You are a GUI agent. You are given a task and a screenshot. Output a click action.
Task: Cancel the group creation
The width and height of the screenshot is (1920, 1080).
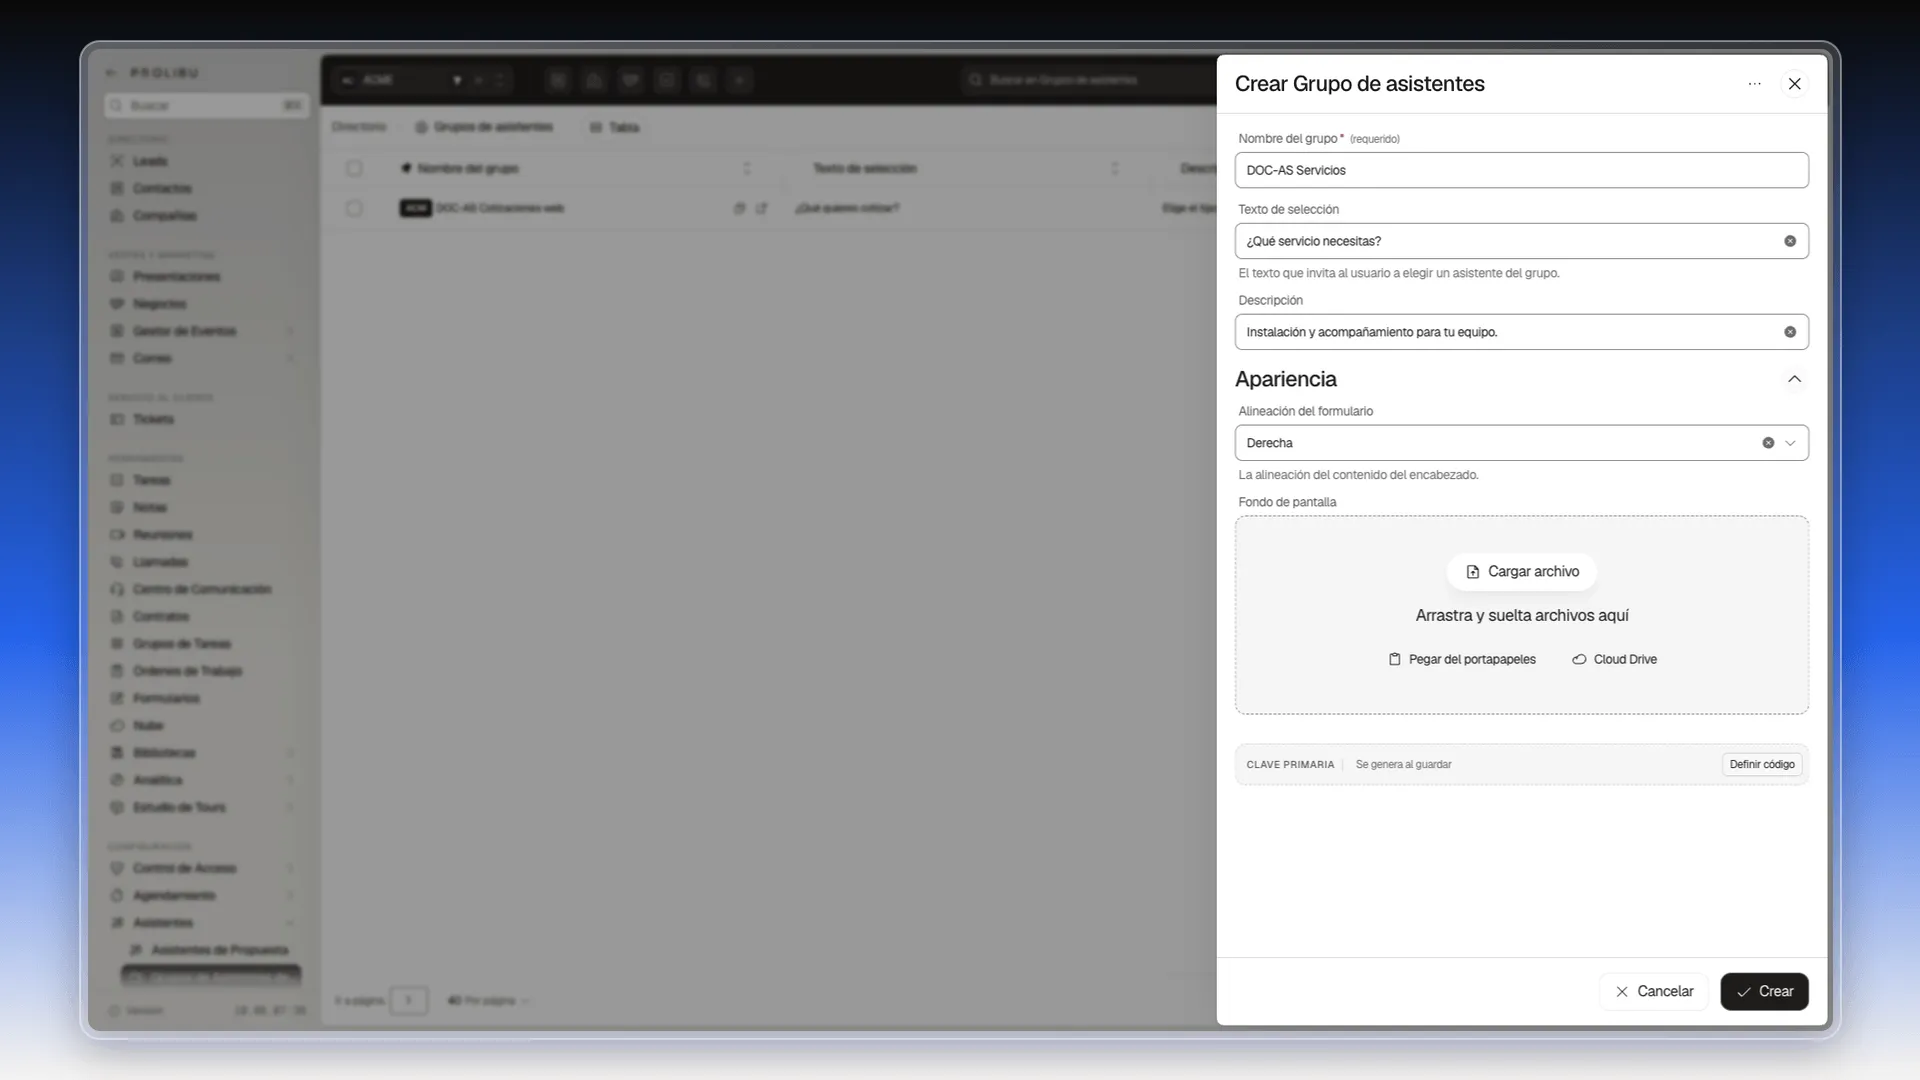(x=1654, y=991)
